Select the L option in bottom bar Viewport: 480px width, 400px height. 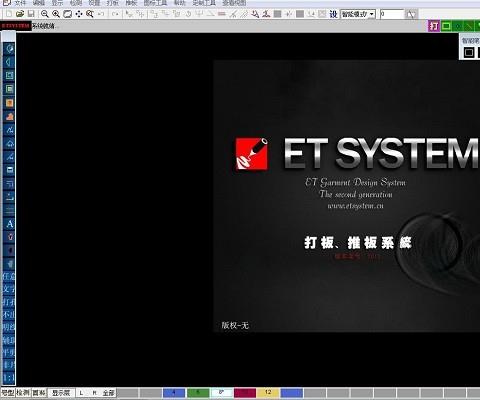[81, 393]
